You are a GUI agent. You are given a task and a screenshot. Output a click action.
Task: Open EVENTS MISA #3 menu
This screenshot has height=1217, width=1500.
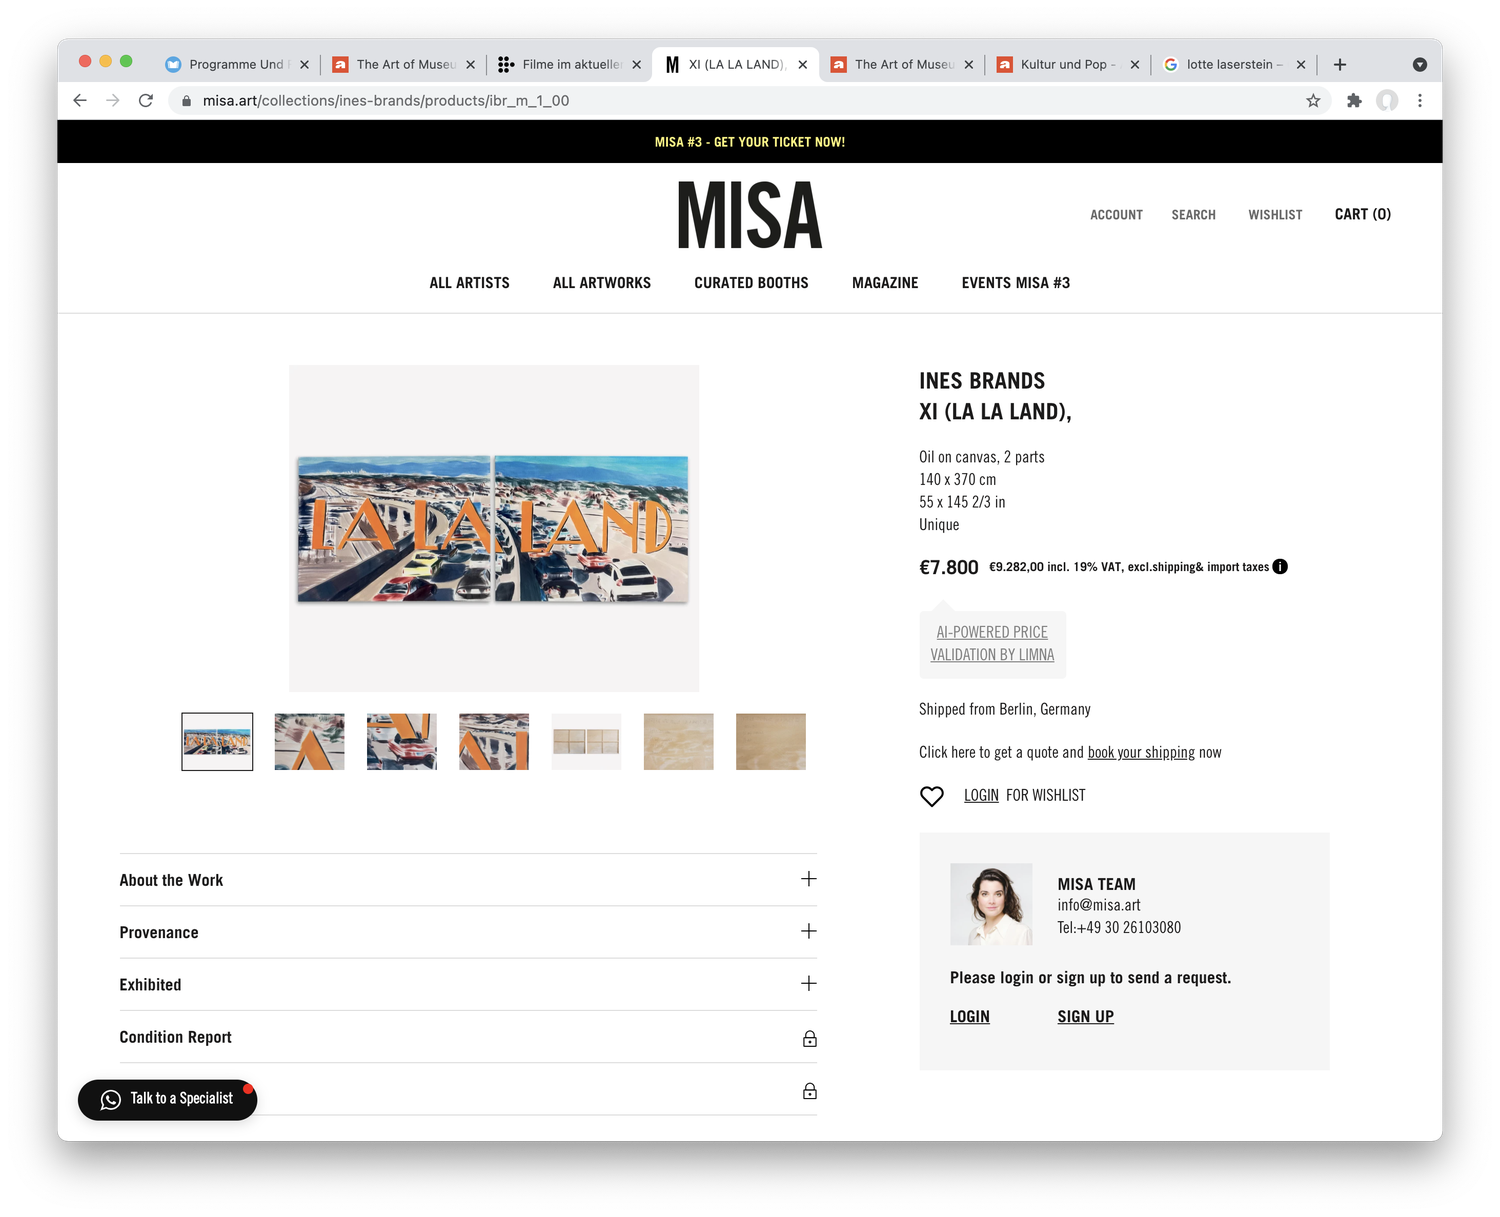coord(1016,283)
